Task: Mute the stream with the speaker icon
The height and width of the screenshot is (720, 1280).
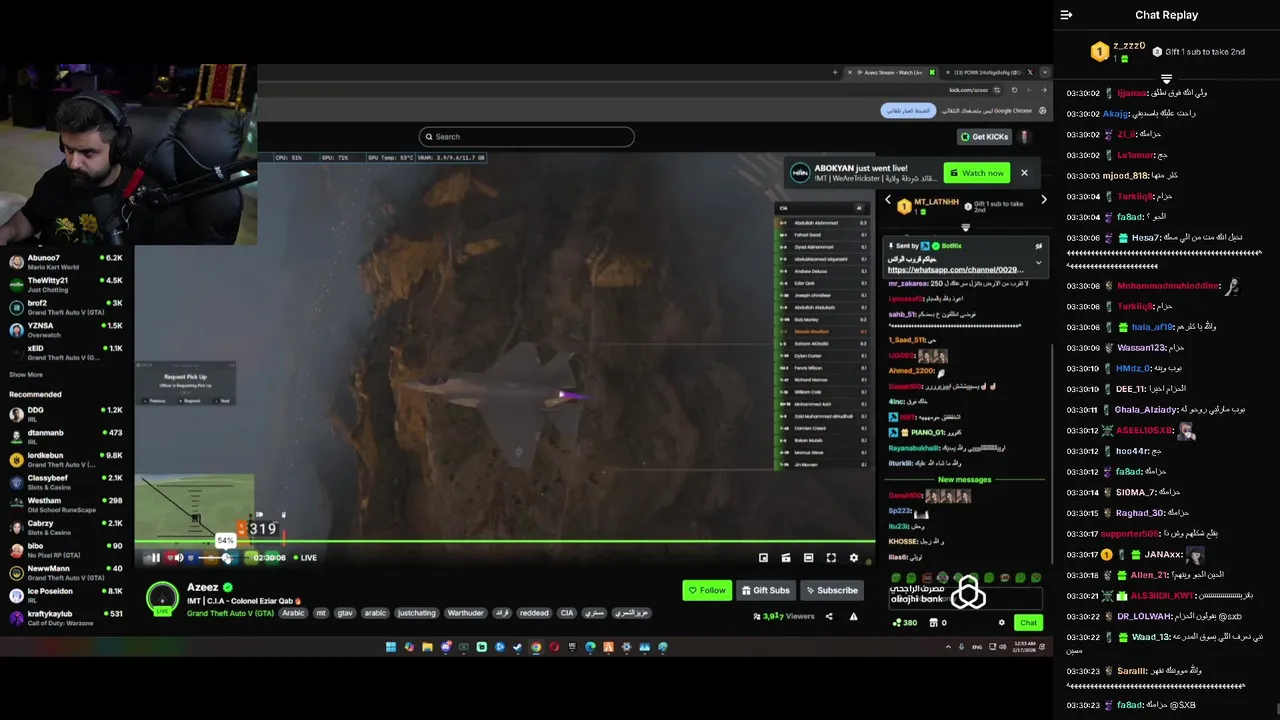Action: tap(178, 558)
